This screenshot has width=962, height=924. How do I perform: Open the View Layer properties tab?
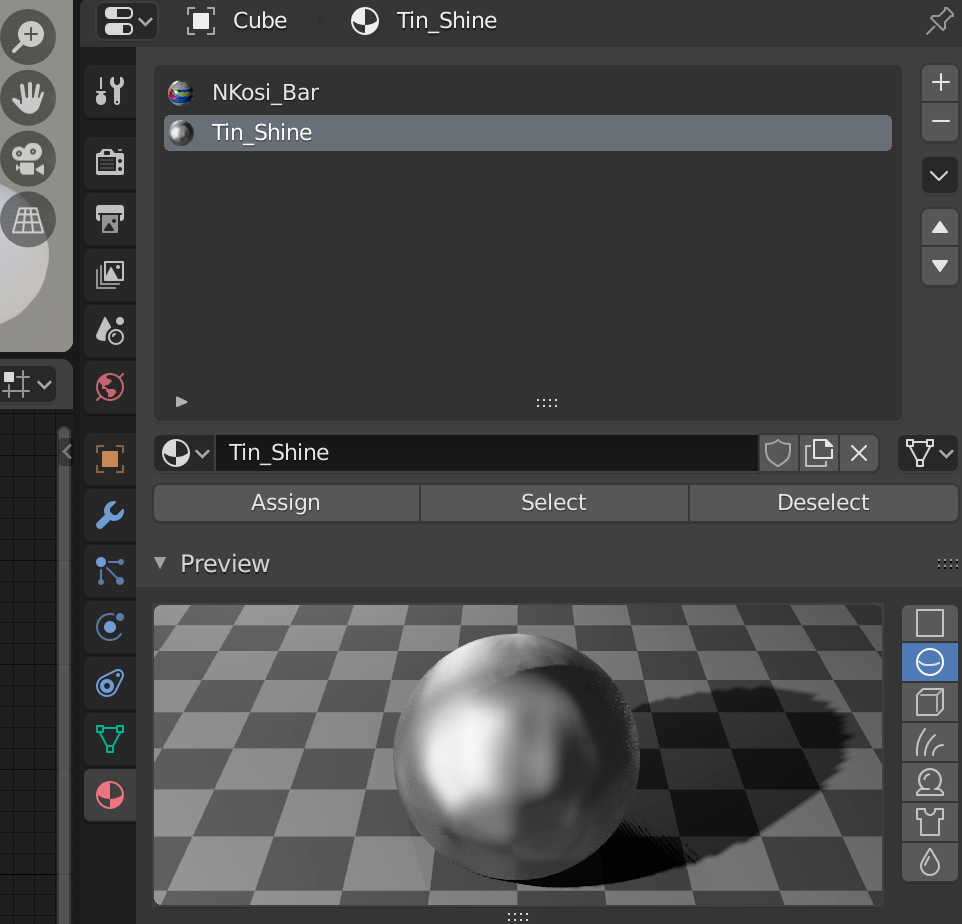click(x=110, y=275)
